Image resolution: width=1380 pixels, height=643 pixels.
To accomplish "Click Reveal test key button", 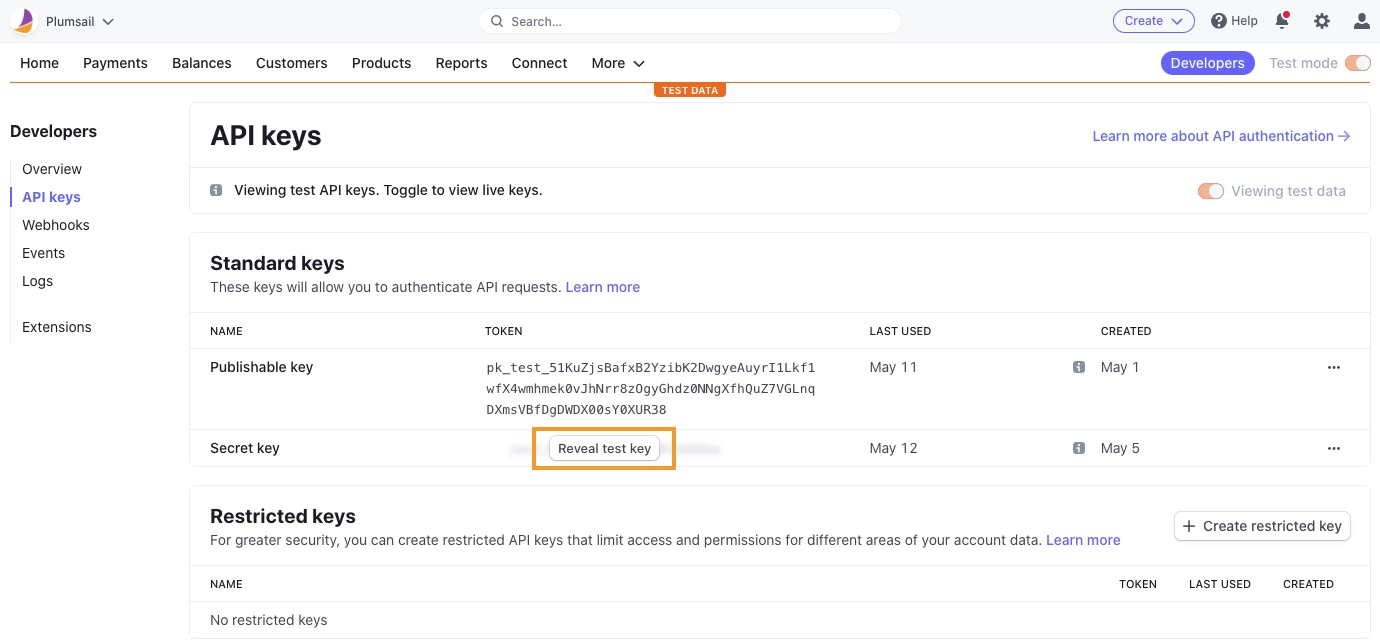I will click(604, 448).
